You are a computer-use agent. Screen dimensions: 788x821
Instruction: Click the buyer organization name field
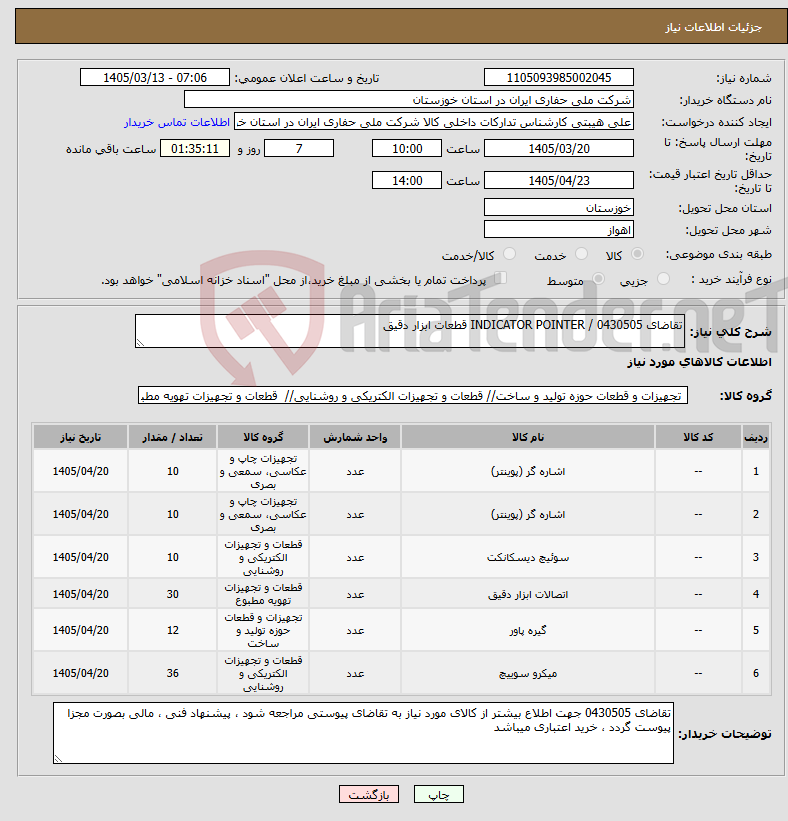coord(409,99)
